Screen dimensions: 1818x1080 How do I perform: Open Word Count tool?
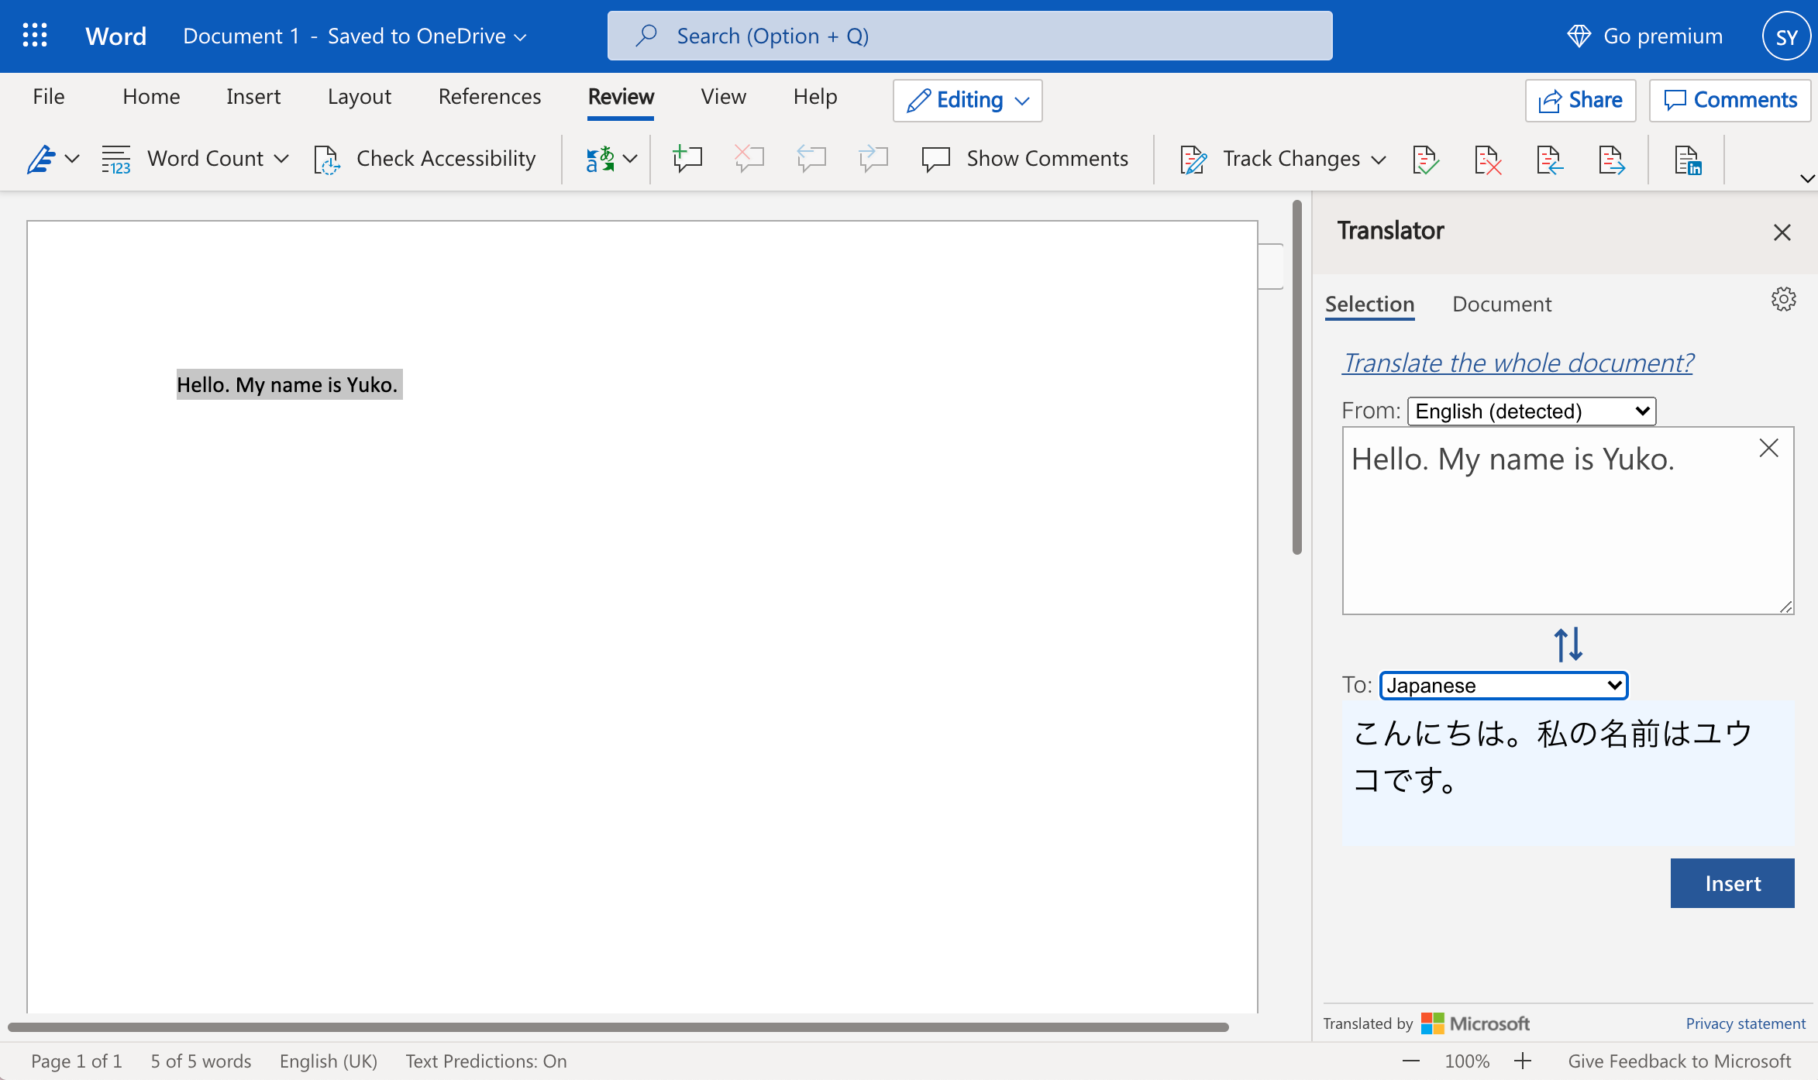[x=183, y=159]
